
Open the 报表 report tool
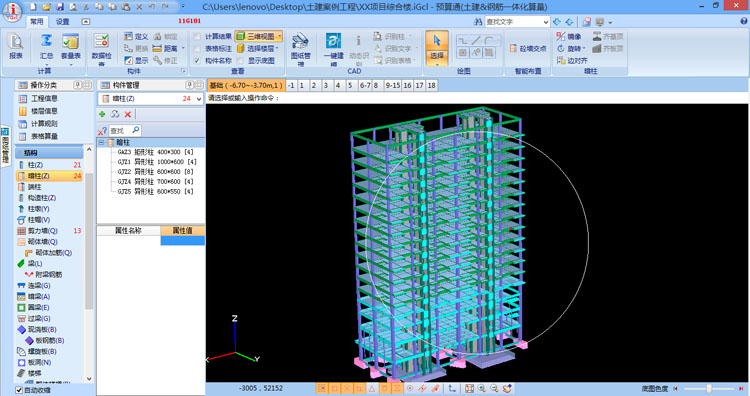(x=16, y=47)
